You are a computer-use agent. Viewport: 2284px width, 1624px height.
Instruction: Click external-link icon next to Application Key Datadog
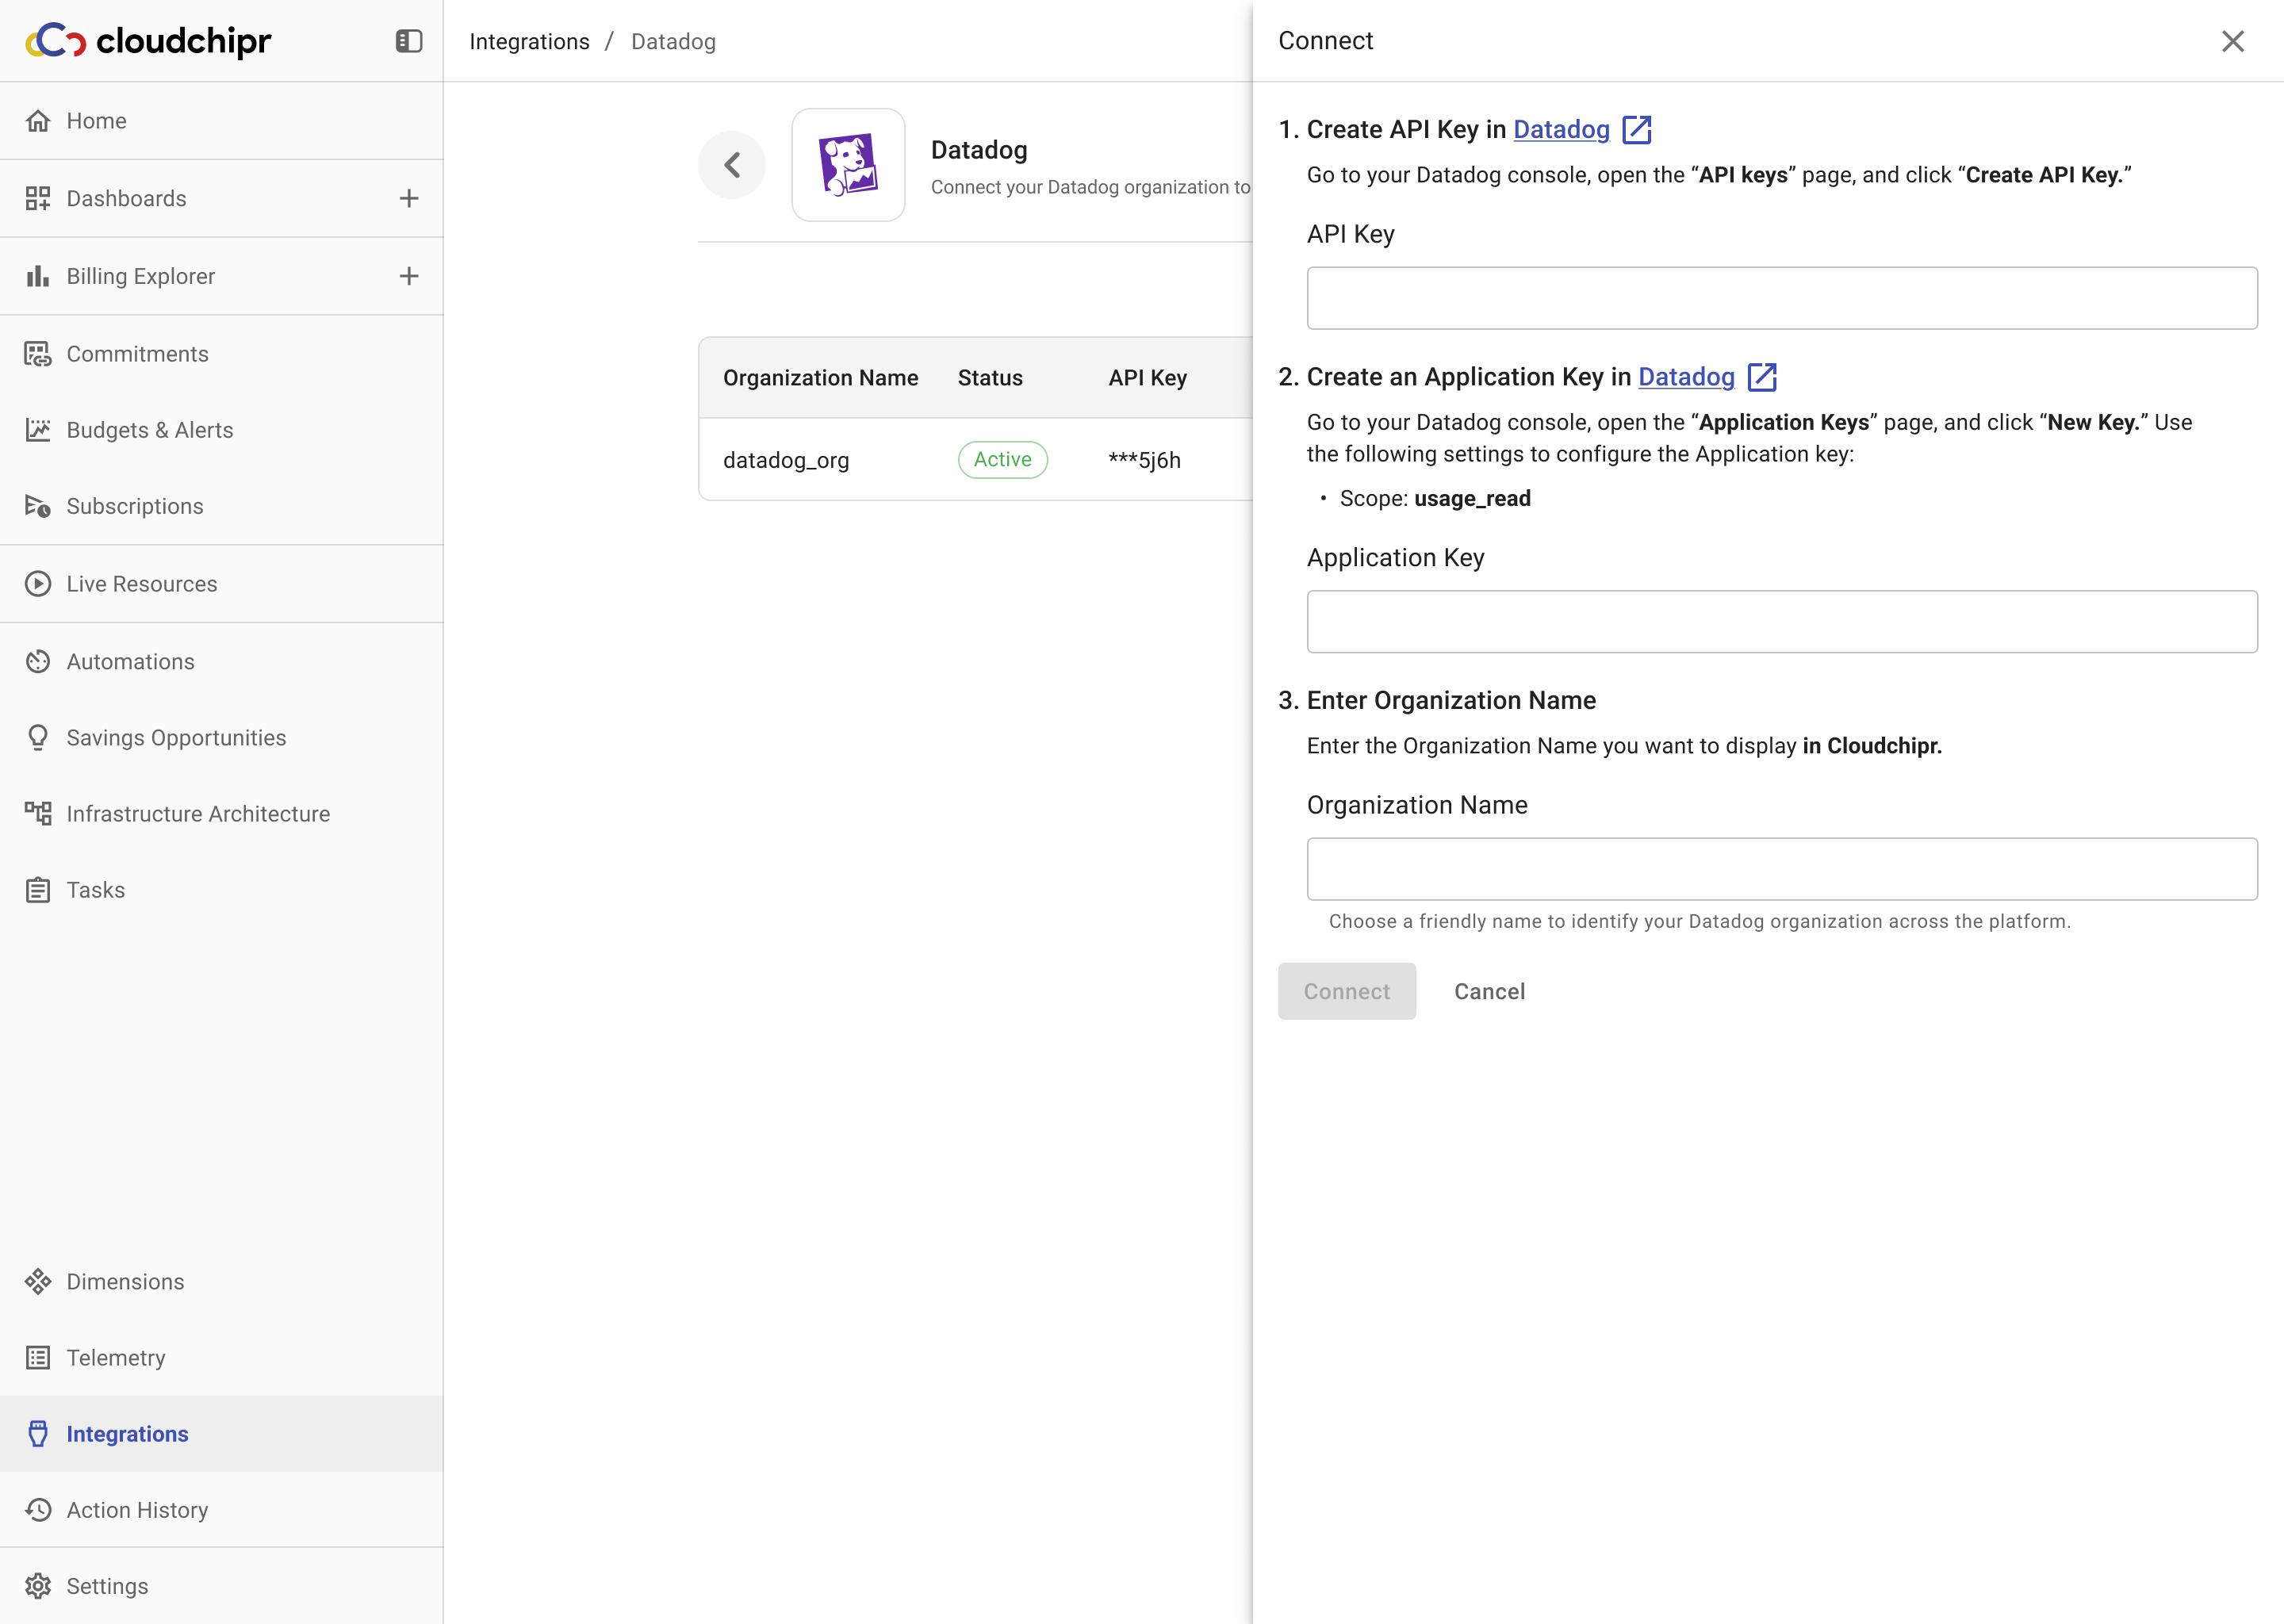click(1762, 377)
